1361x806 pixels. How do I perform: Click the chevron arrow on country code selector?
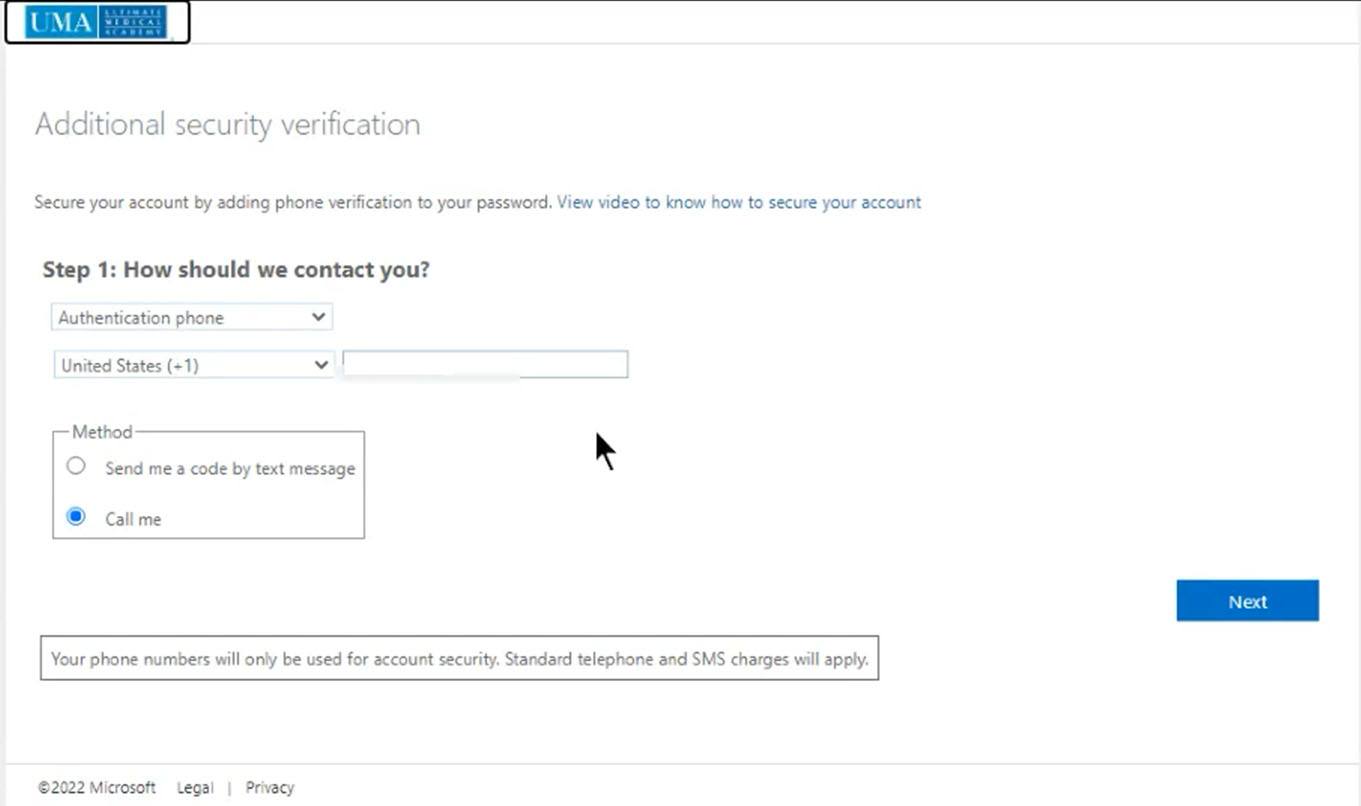(321, 365)
